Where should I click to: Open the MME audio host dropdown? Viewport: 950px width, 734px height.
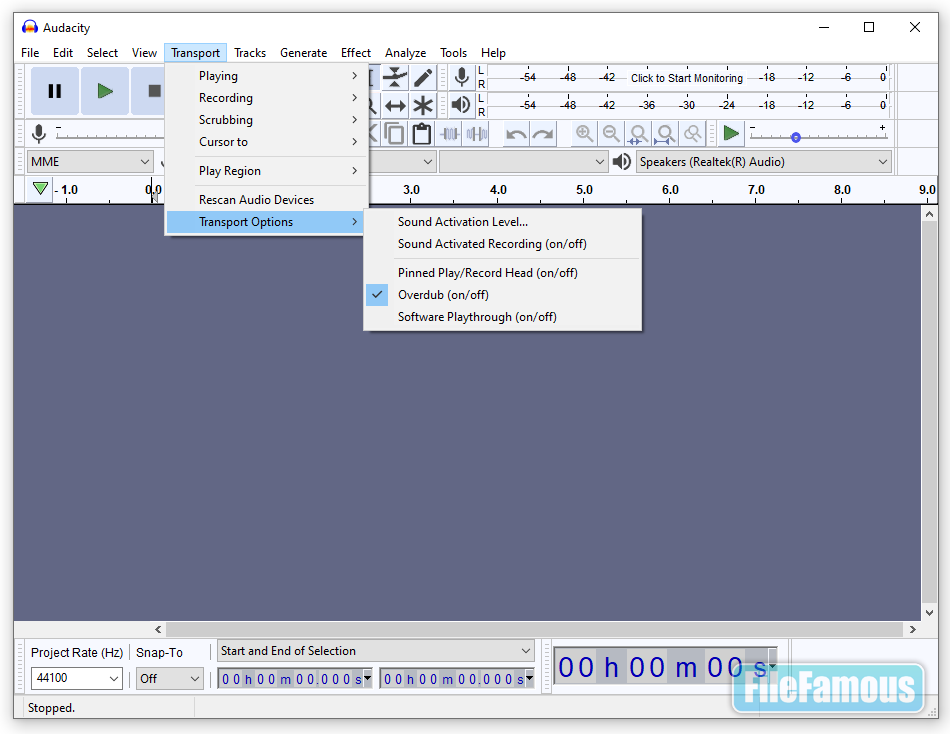pyautogui.click(x=90, y=162)
